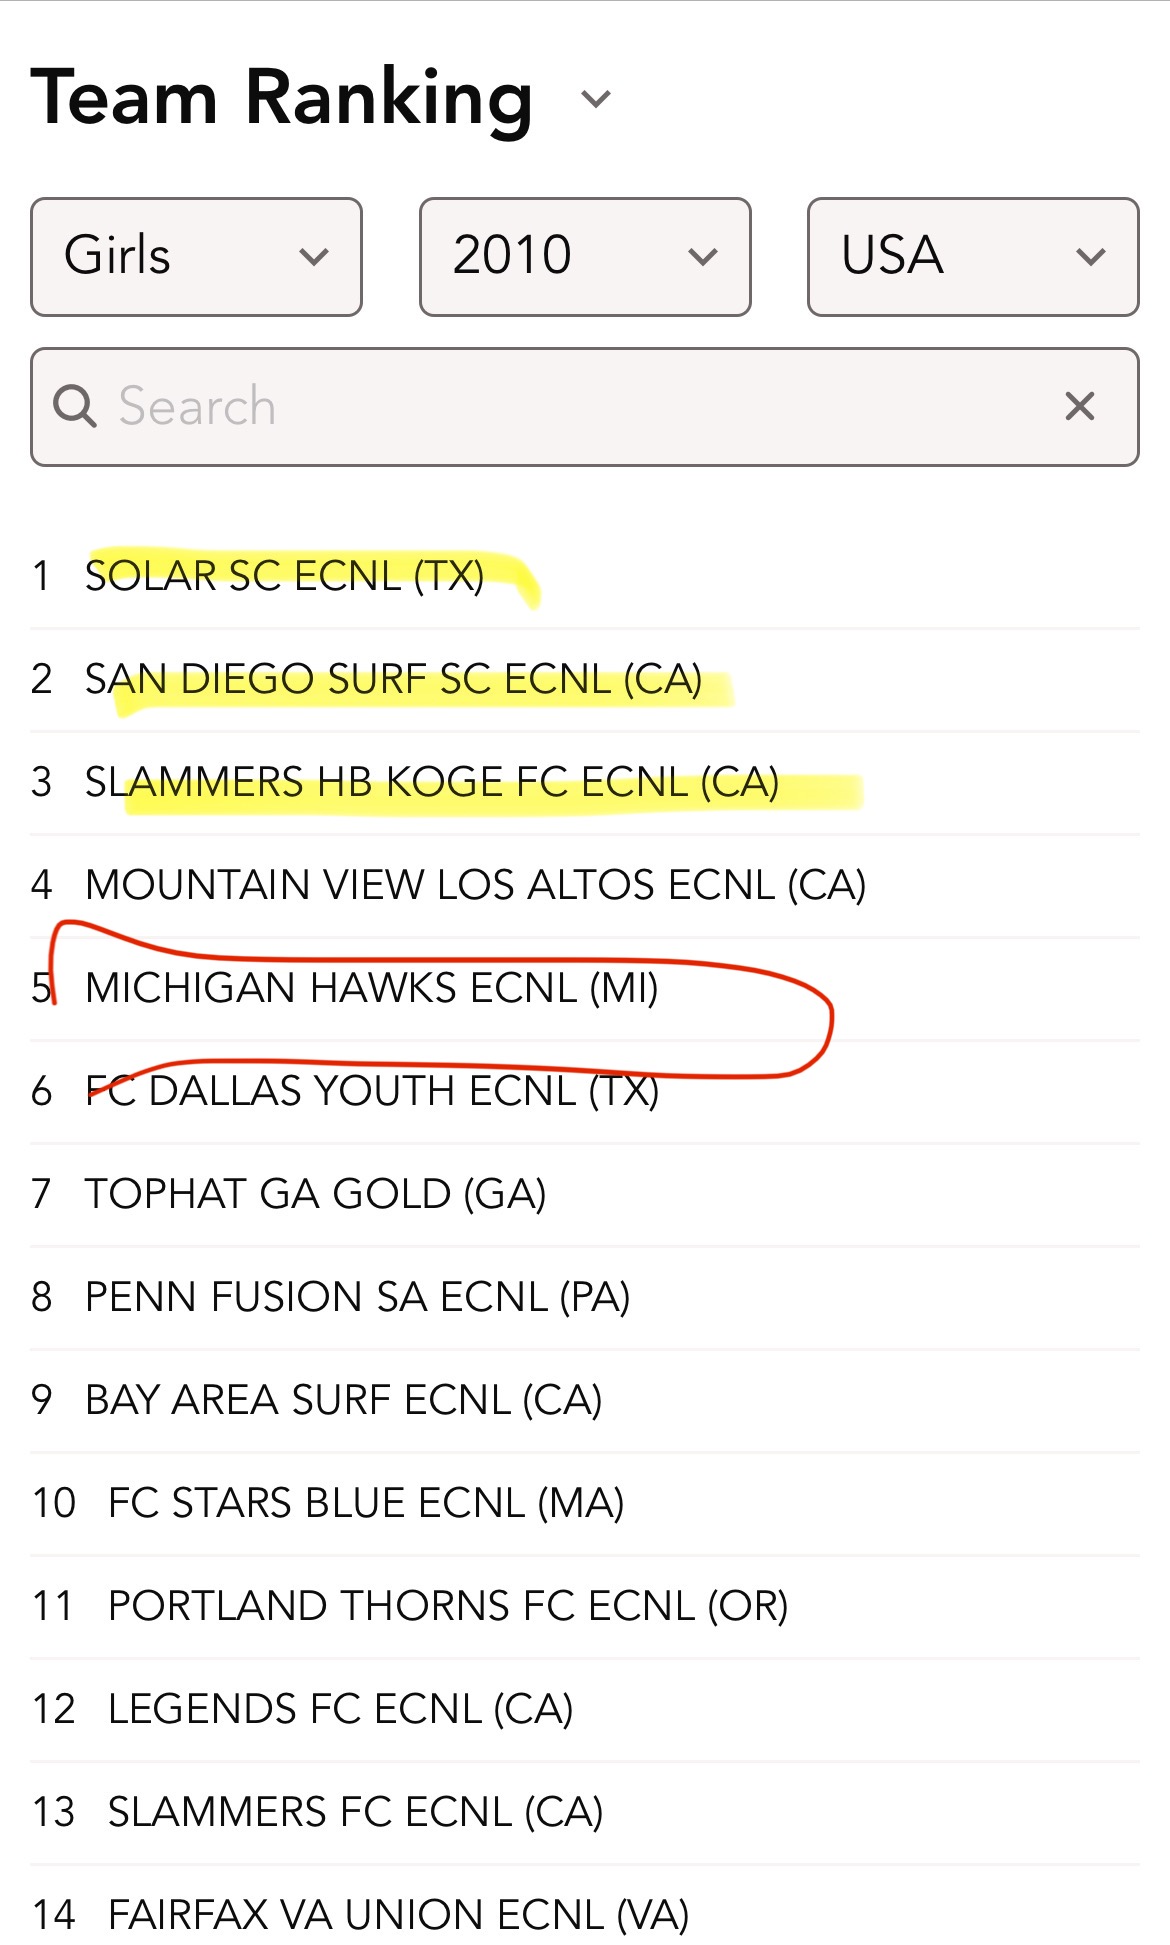Open Slammers HB Koge FC ECNL

431,782
